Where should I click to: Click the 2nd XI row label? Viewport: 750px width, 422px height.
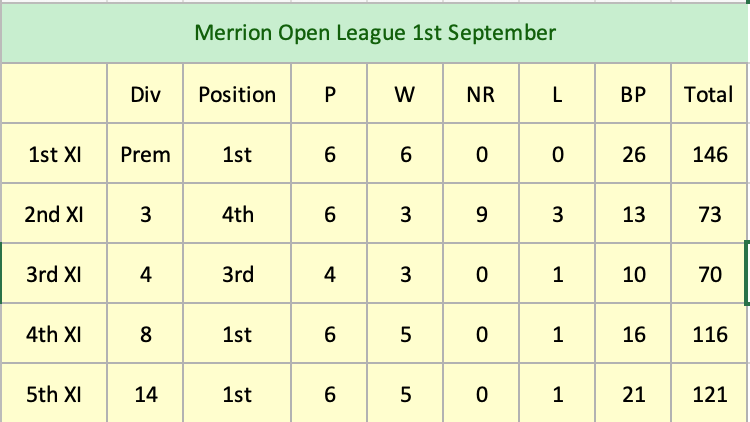click(x=55, y=215)
